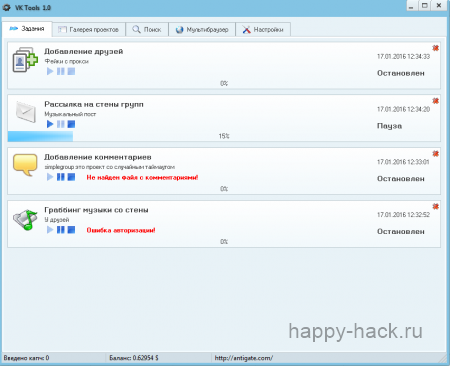Click the Фейки с прокси project name
The width and height of the screenshot is (450, 366).
click(67, 61)
